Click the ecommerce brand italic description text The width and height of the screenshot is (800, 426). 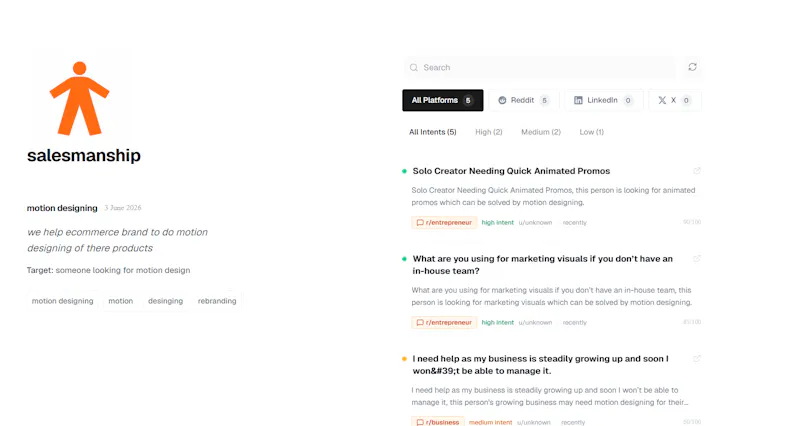click(117, 240)
